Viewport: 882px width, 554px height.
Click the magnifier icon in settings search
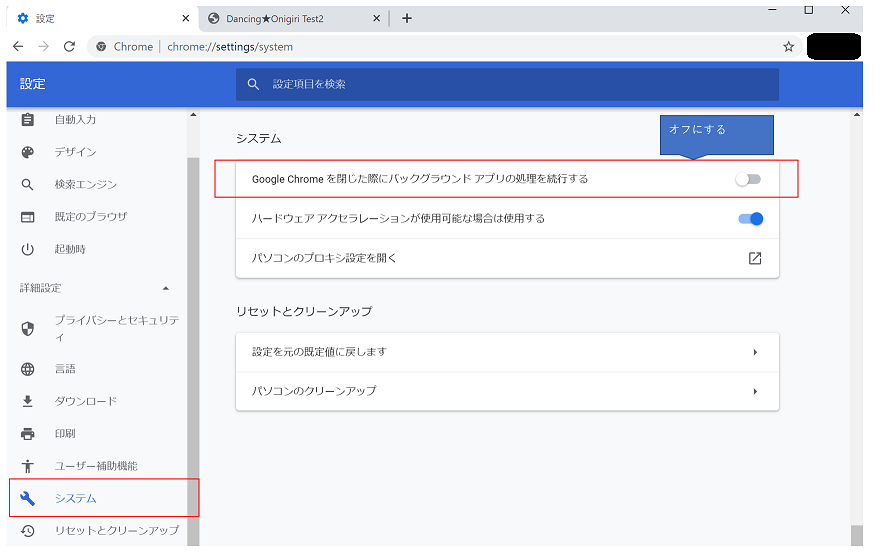pyautogui.click(x=253, y=84)
